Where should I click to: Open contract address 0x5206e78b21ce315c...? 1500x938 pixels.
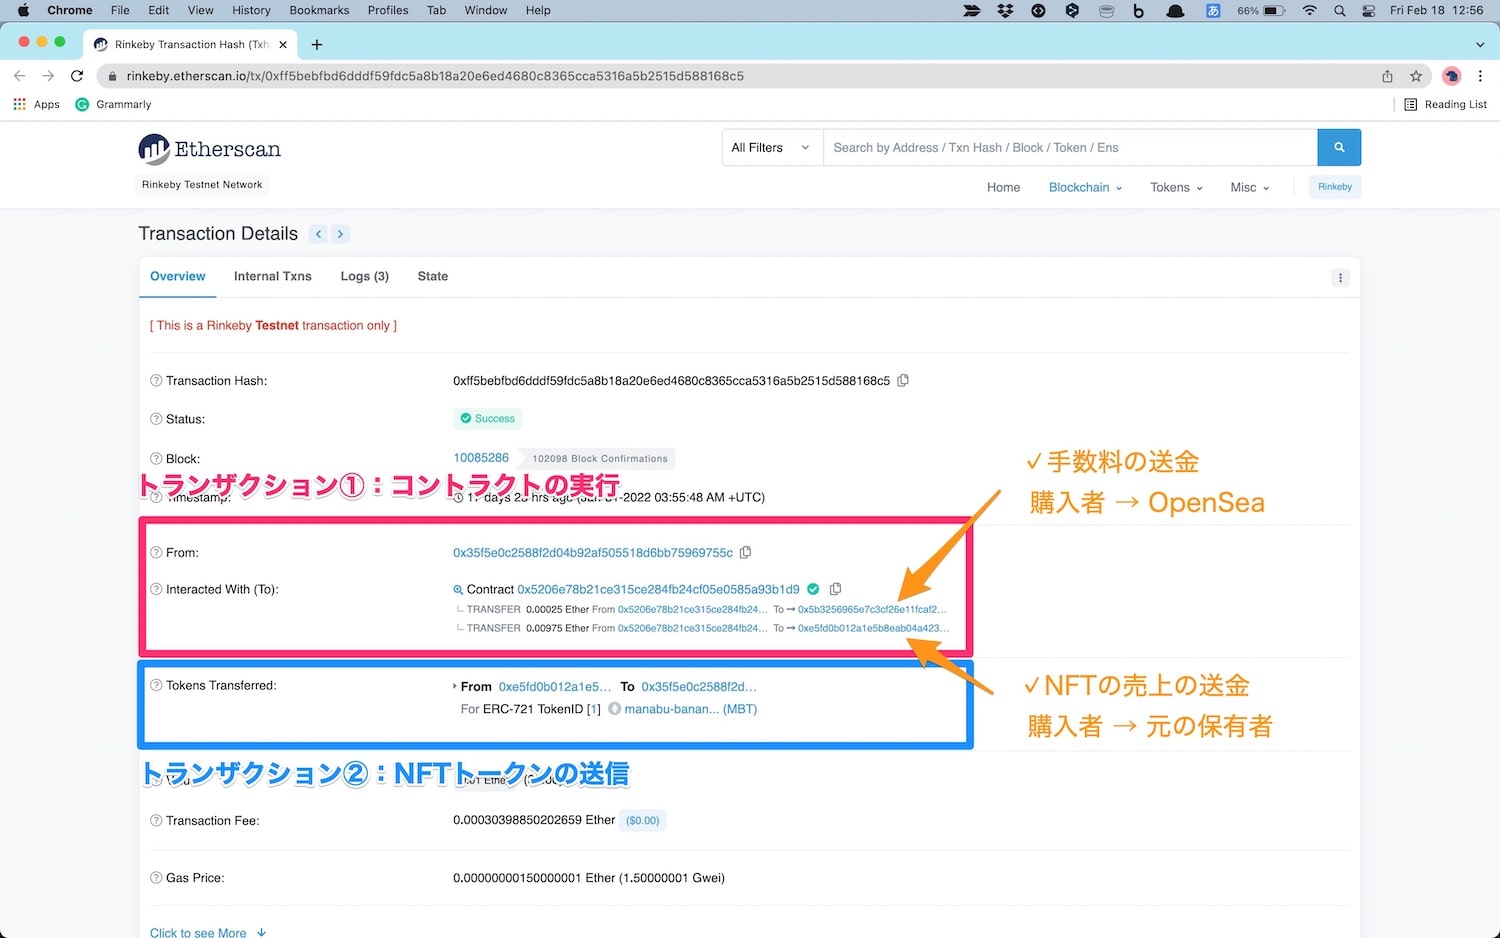coord(658,589)
